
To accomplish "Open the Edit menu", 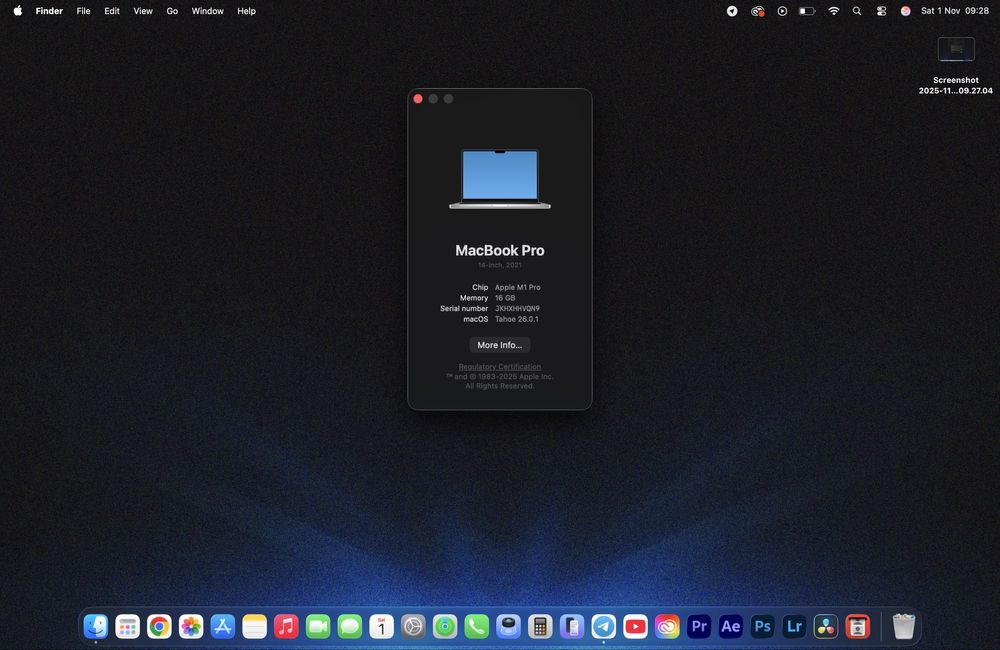I will 112,11.
